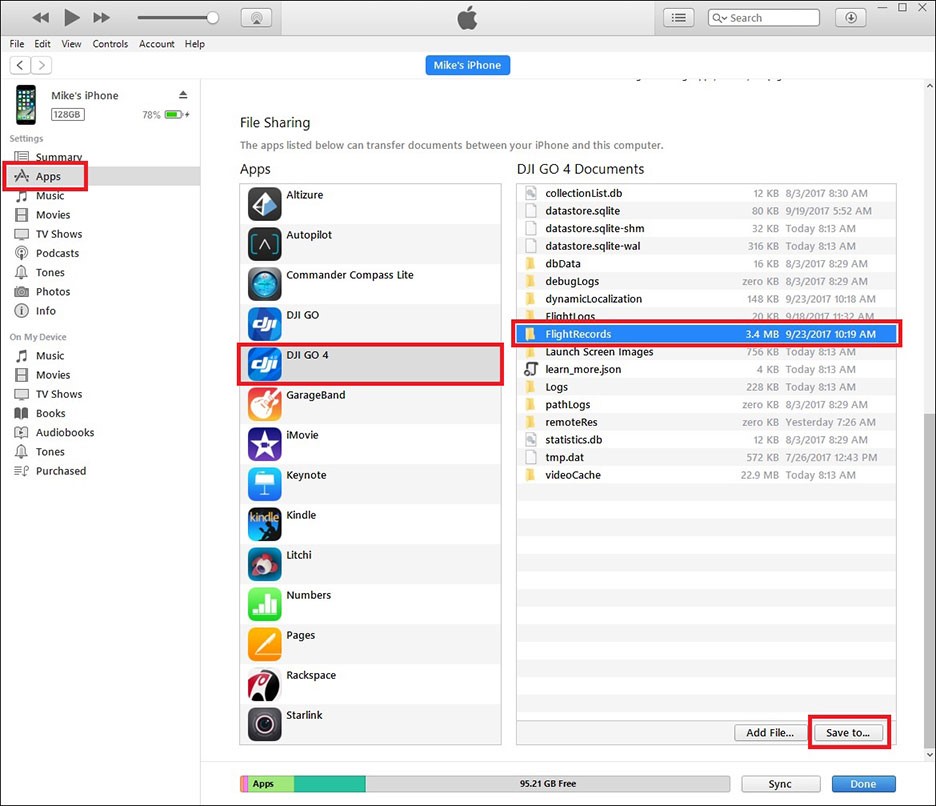Select the videoCache folder
936x806 pixels.
pos(706,475)
